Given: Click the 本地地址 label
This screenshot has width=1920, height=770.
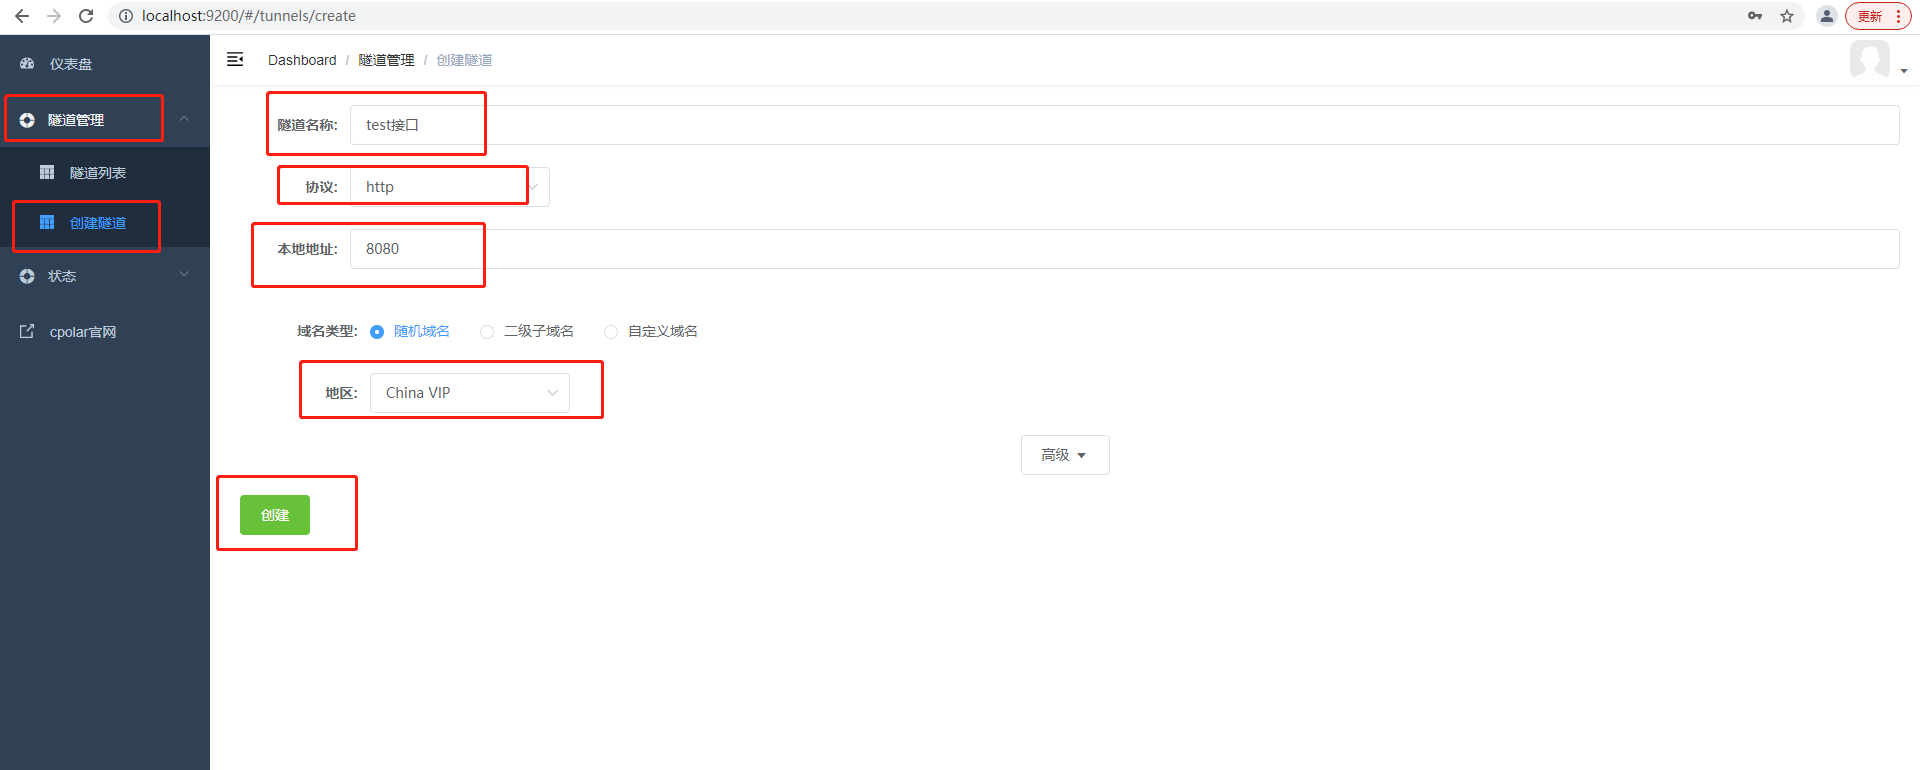Looking at the screenshot, I should tap(307, 249).
